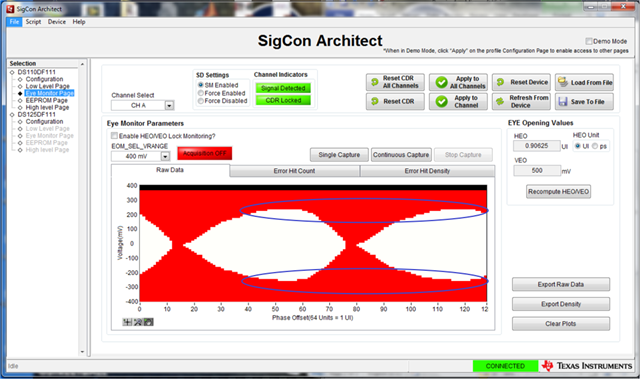Select the pan tool below the plot
This screenshot has width=640, height=379.
149,322
